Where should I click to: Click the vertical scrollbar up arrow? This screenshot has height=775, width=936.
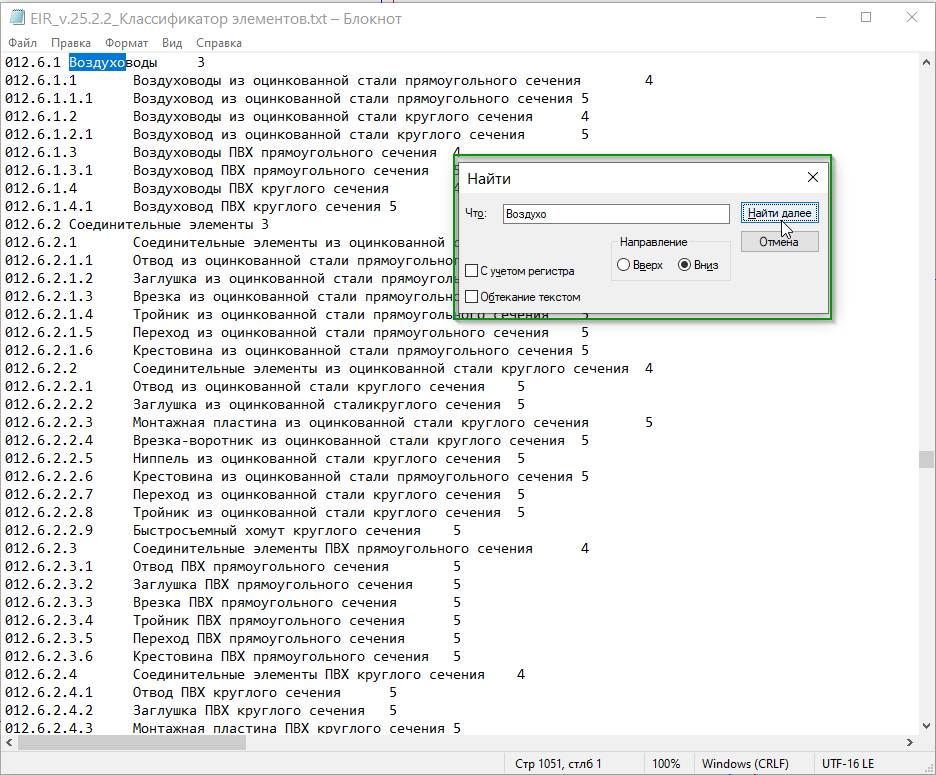[926, 62]
